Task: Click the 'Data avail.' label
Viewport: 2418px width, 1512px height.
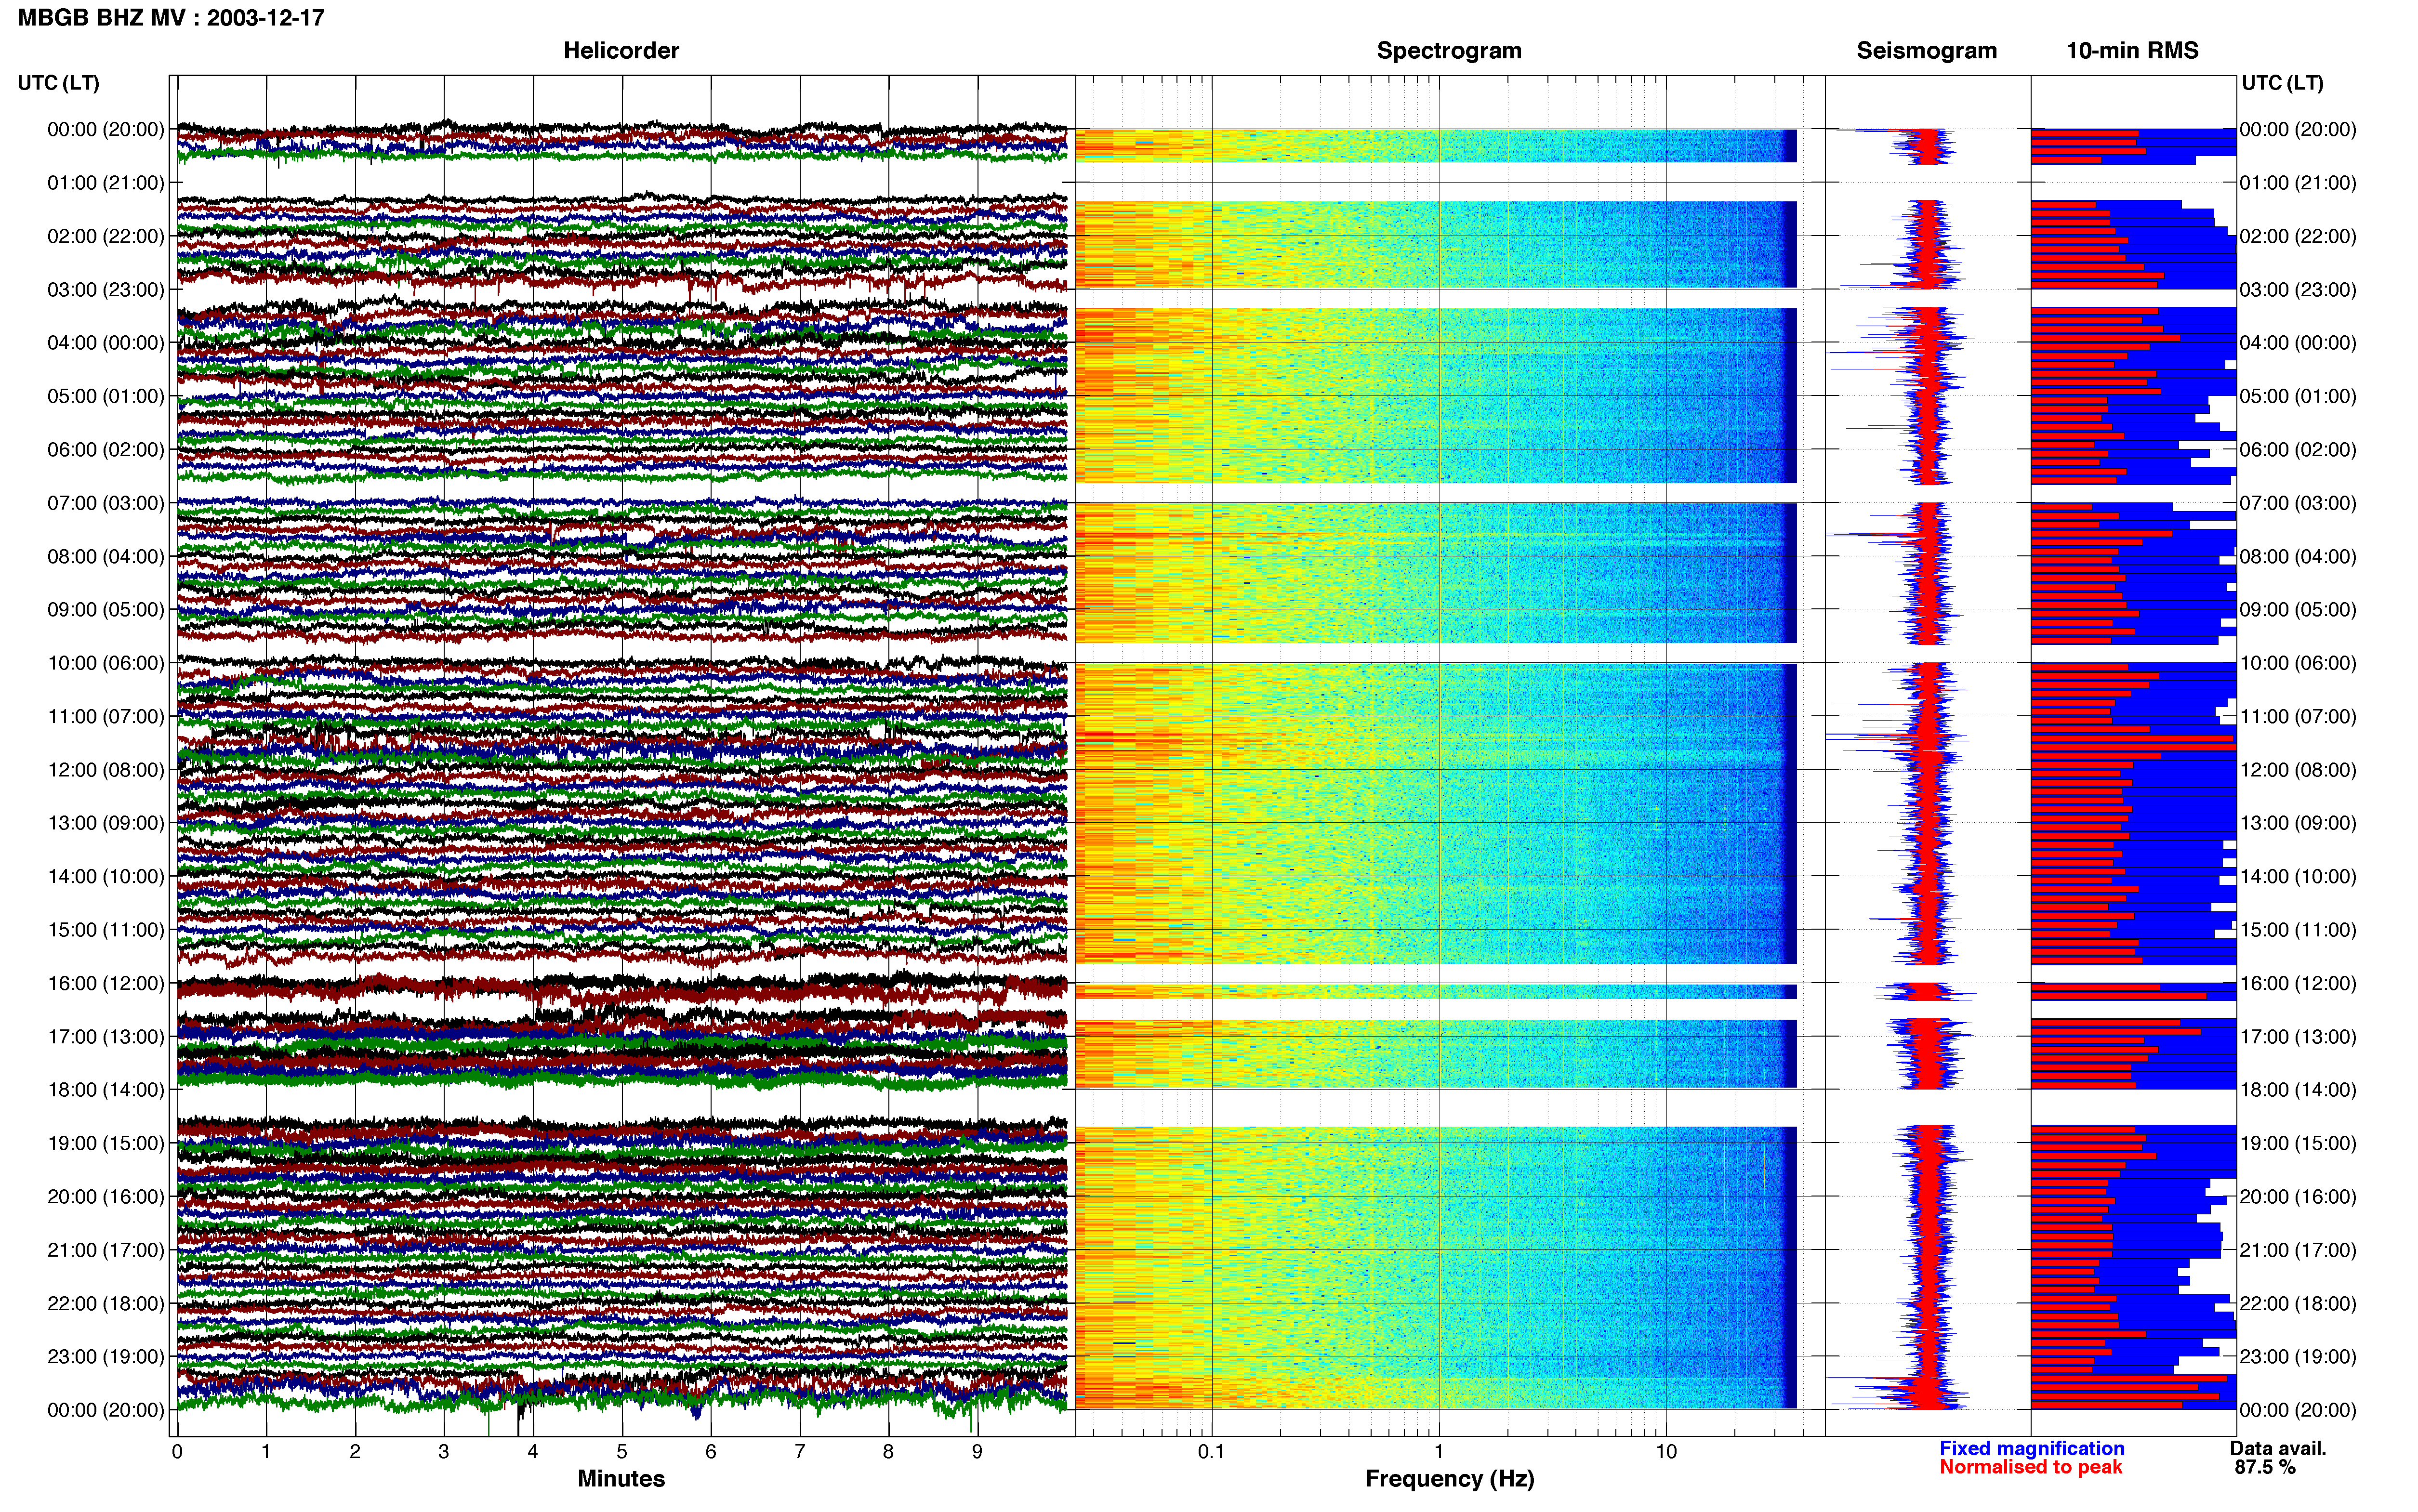Action: click(2278, 1449)
